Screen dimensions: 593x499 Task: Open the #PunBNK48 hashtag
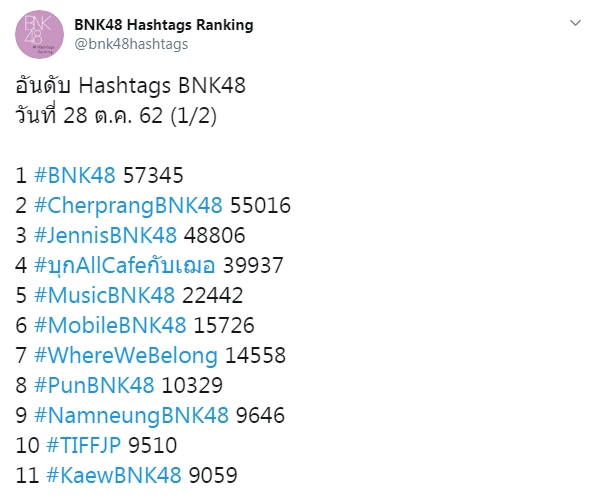[94, 385]
